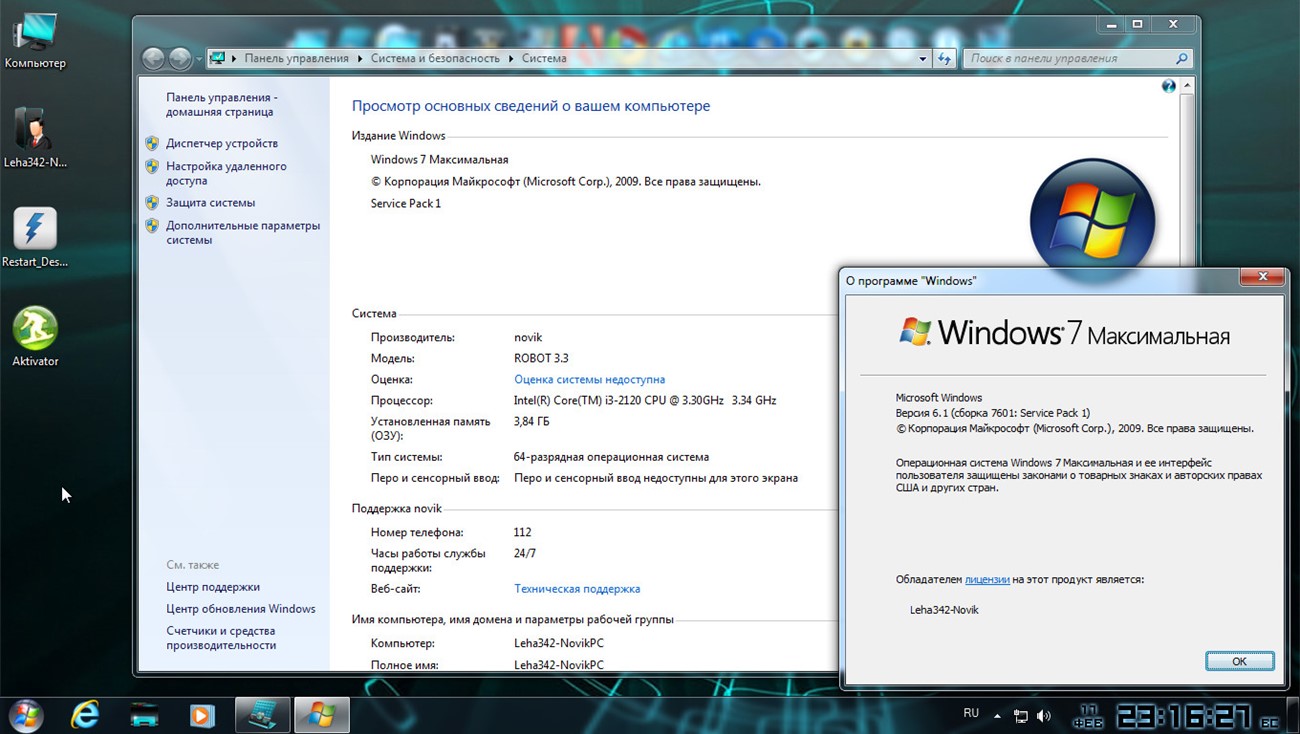Click the taskbar digital clock

[1184, 716]
